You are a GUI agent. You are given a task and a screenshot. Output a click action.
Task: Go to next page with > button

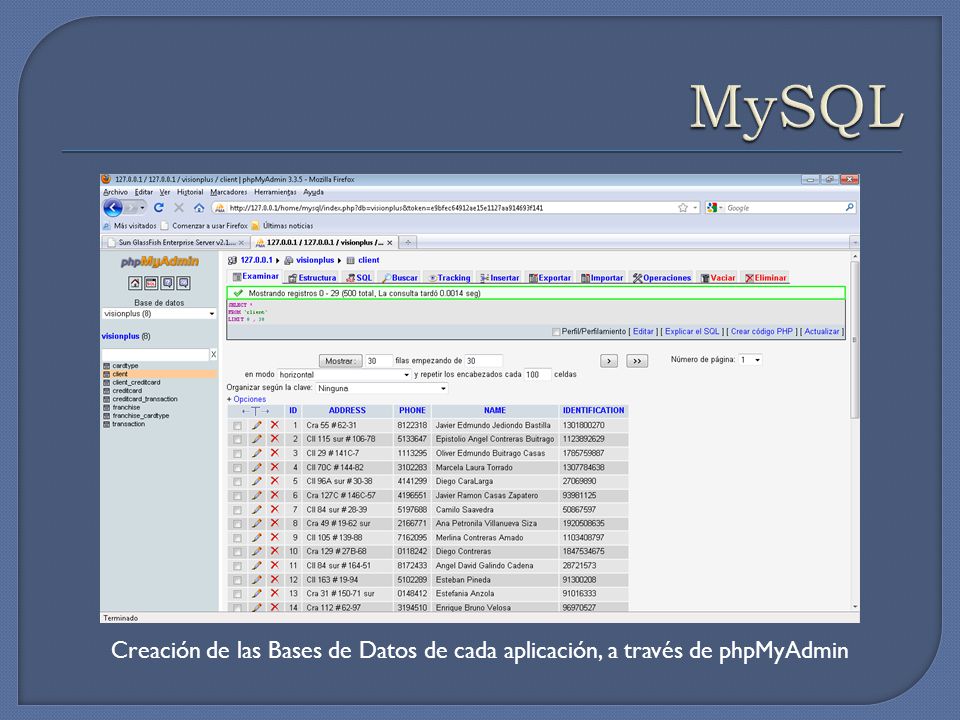click(609, 361)
